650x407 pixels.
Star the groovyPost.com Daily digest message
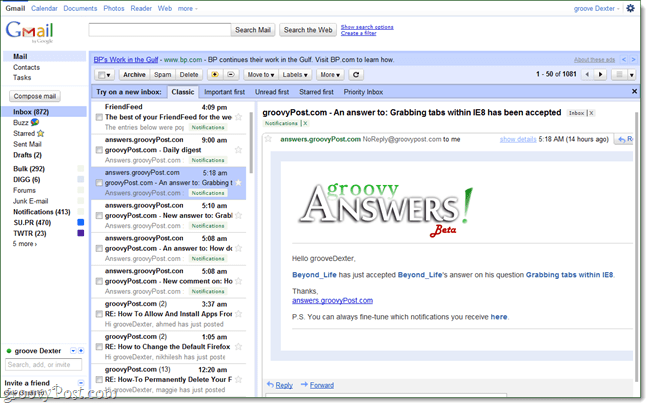238,150
